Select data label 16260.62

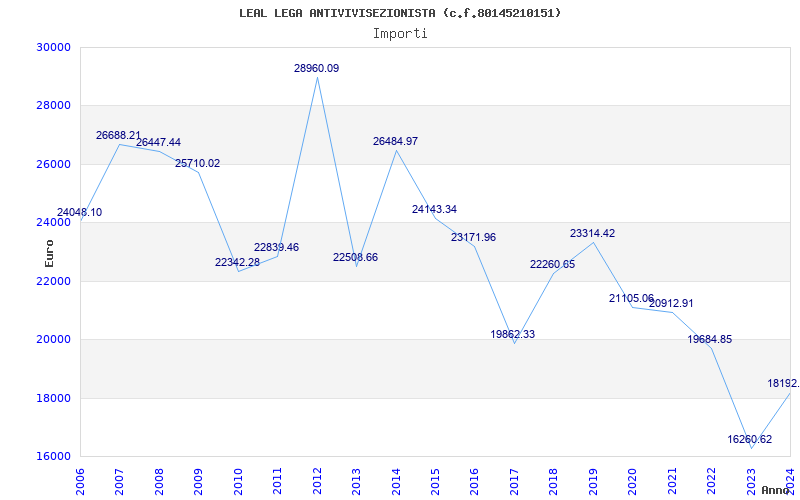(749, 440)
